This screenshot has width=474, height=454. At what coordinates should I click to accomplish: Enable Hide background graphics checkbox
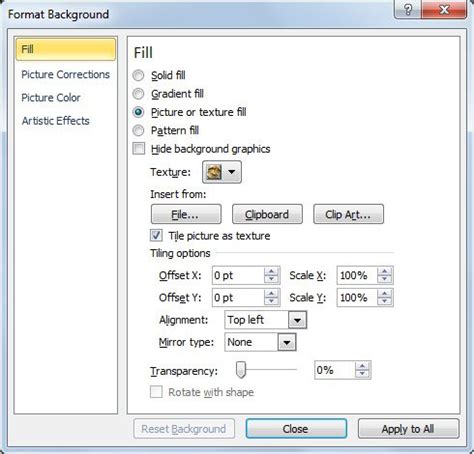tap(139, 149)
